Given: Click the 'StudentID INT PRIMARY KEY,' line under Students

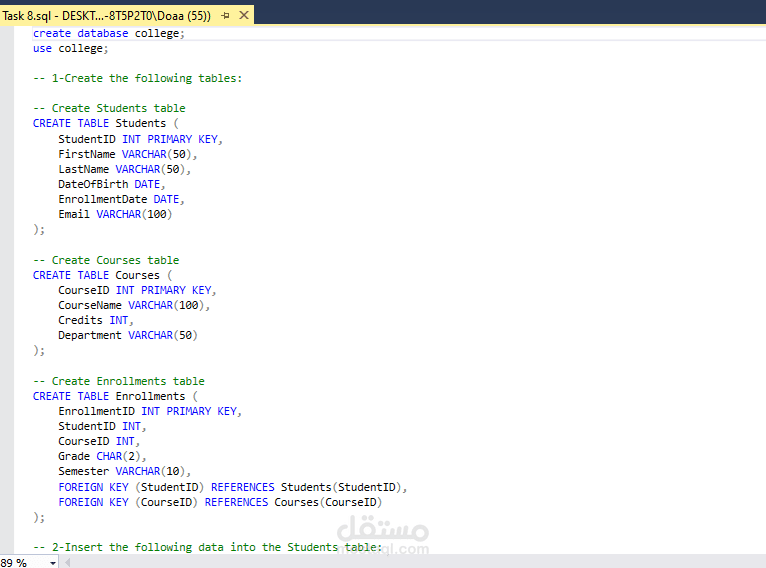Looking at the screenshot, I should [140, 139].
